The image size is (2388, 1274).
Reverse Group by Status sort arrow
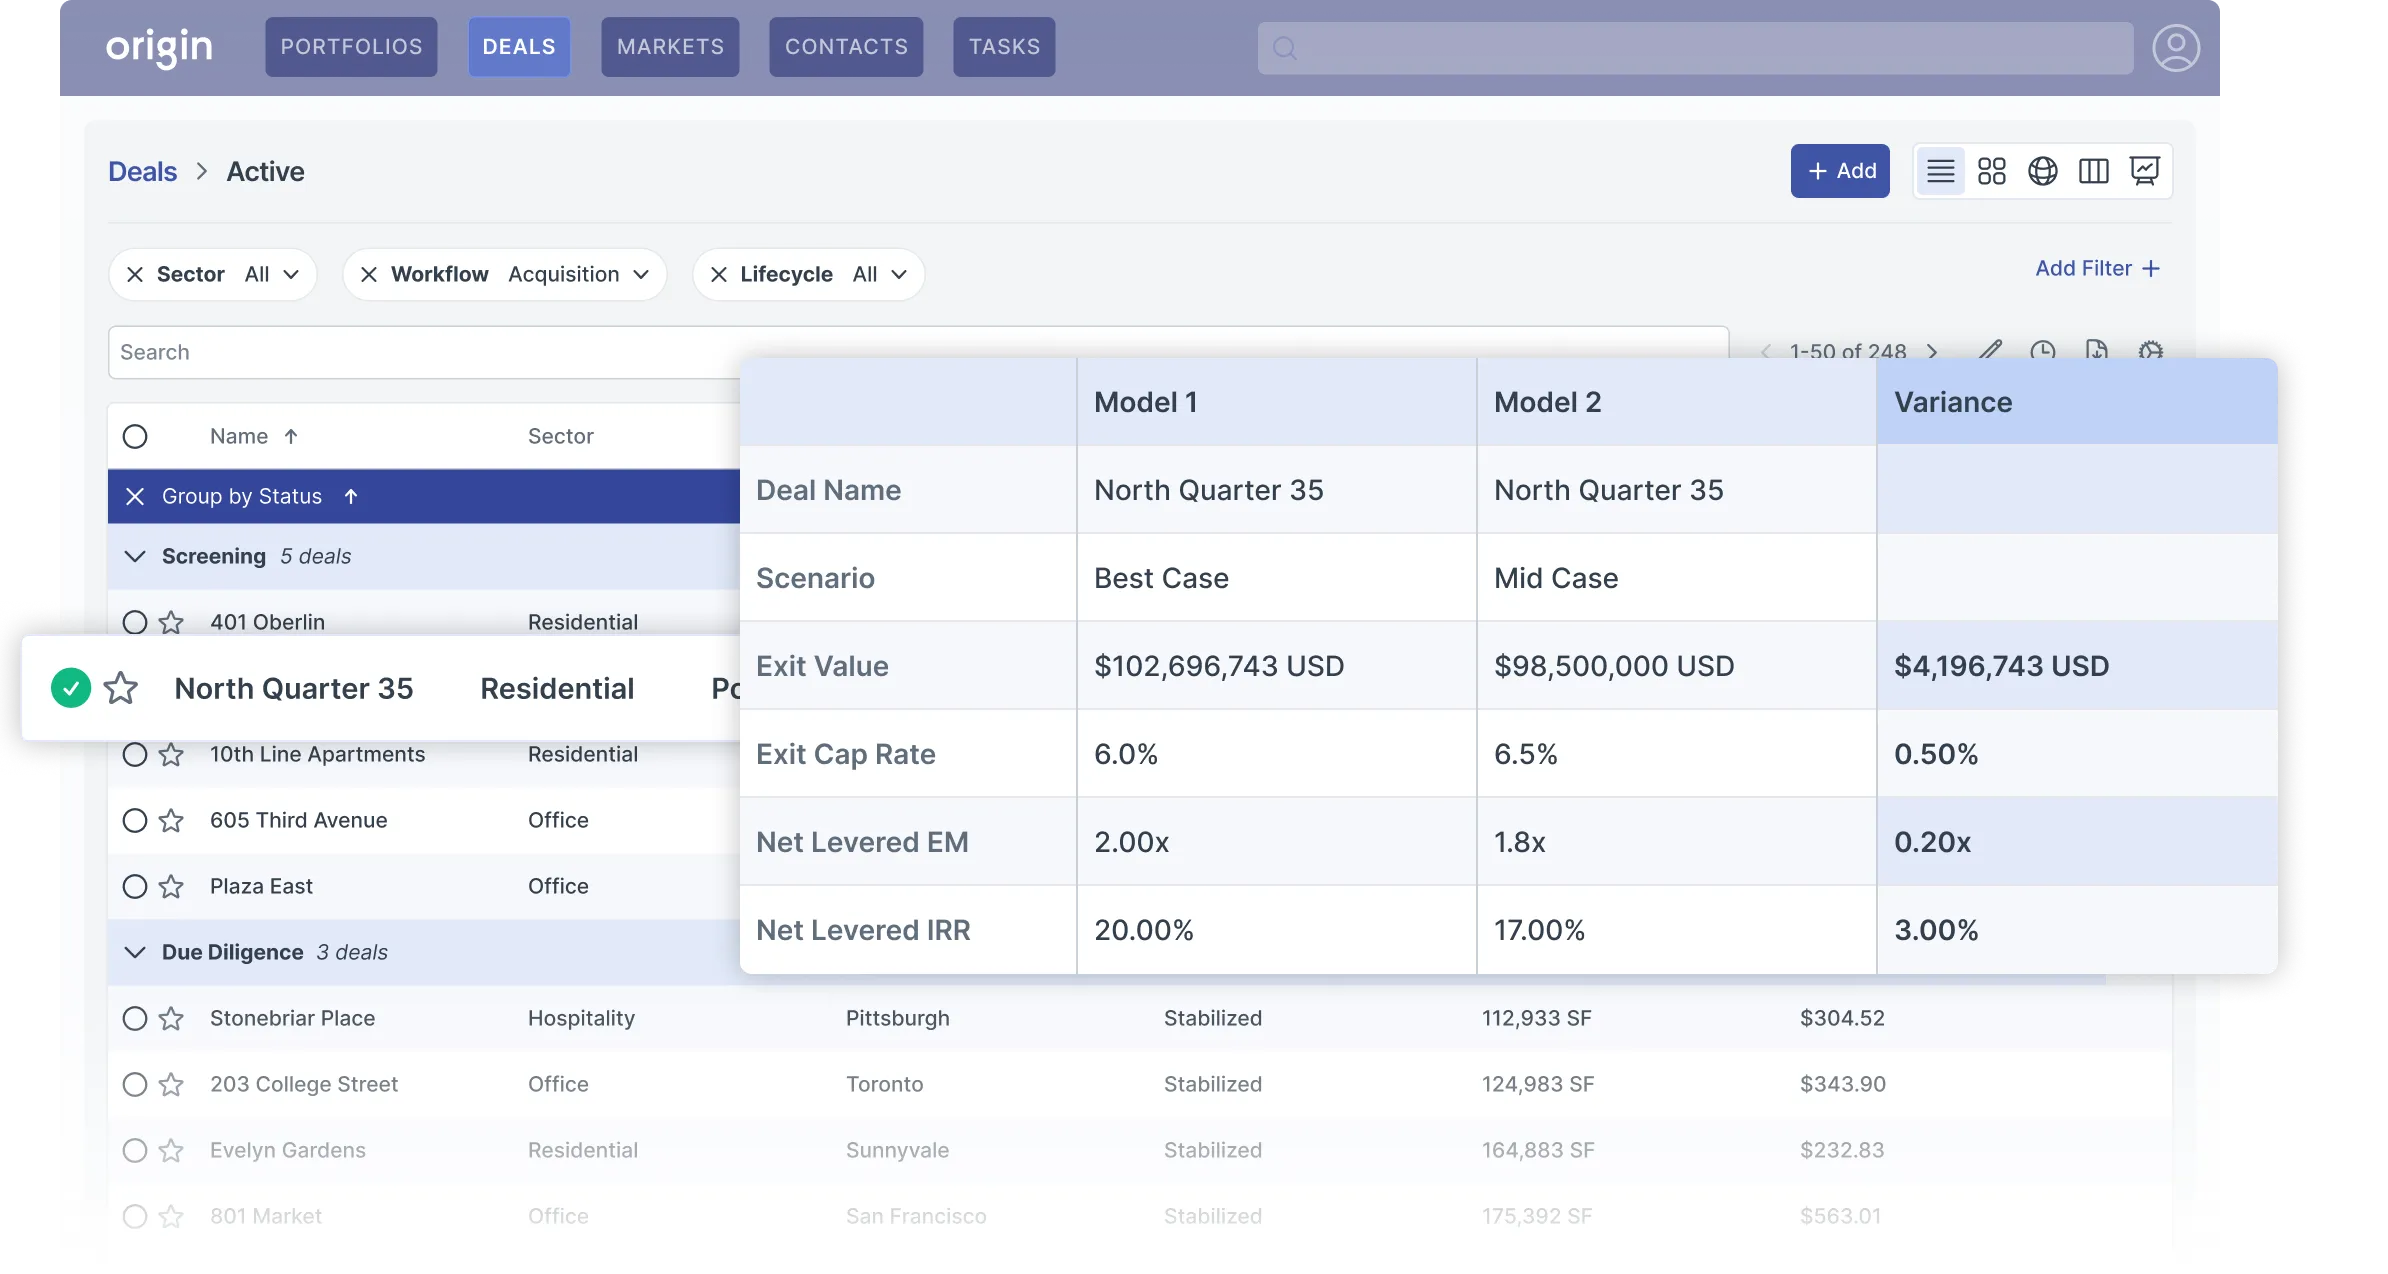point(351,496)
